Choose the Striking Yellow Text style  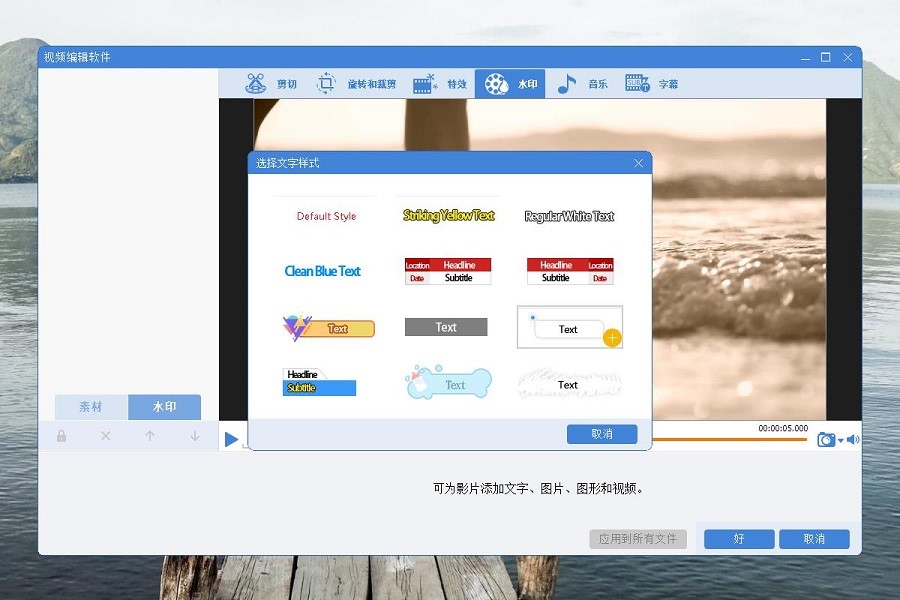pyautogui.click(x=448, y=216)
